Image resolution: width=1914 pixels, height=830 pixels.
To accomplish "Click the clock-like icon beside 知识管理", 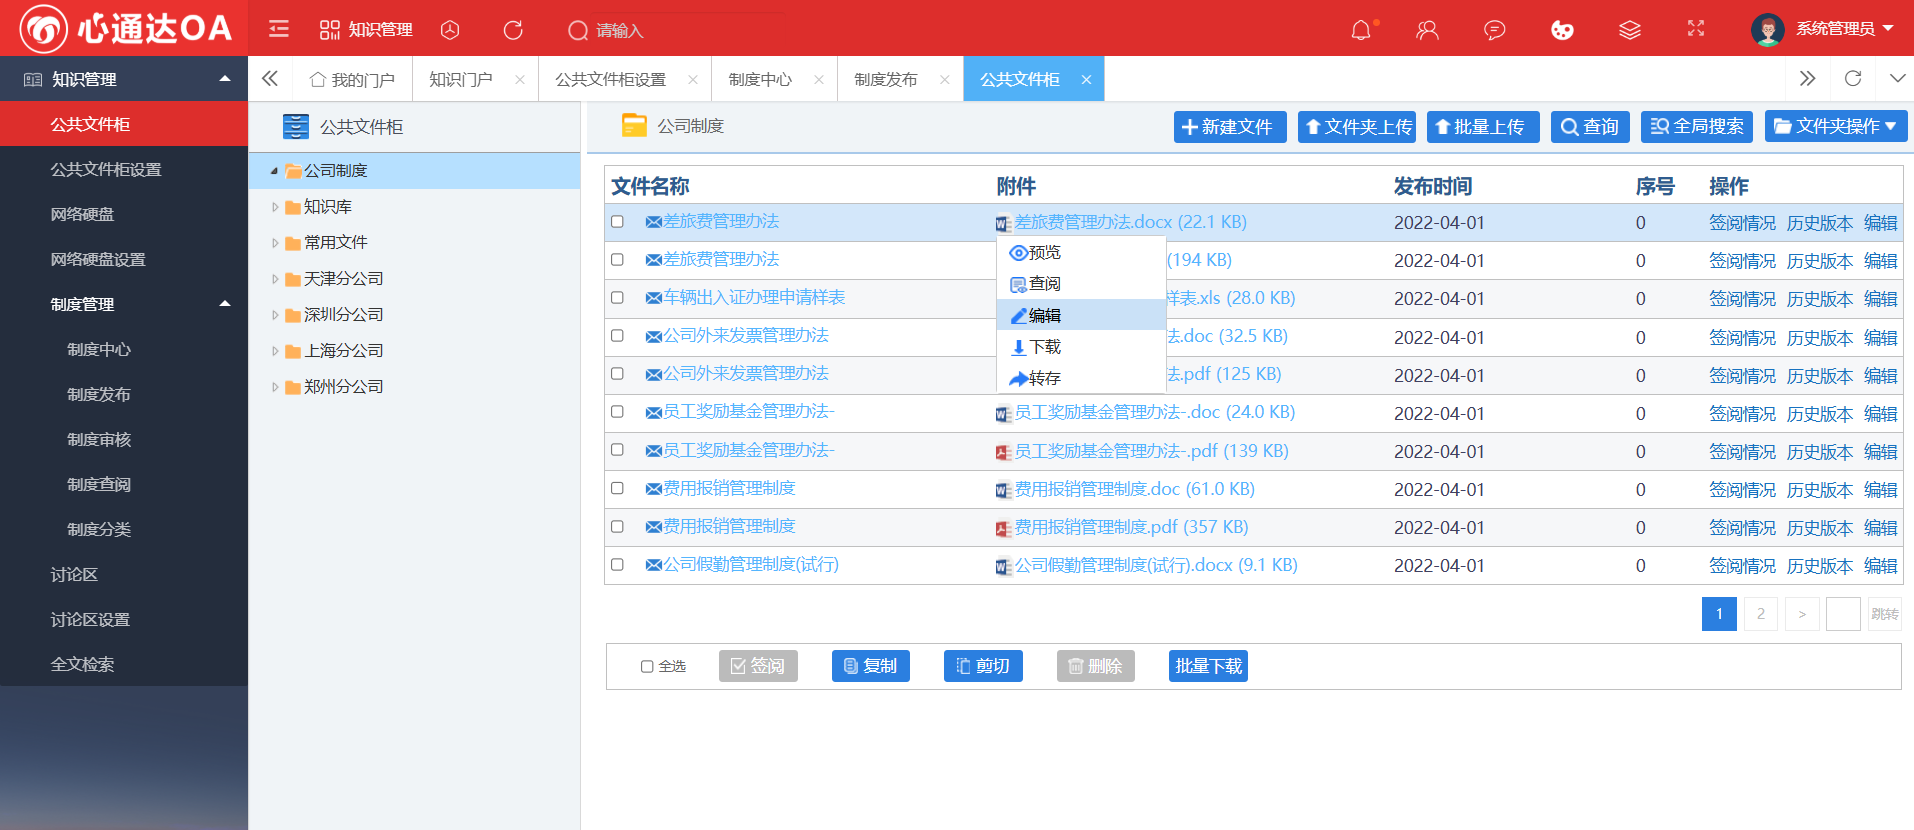I will 450,30.
